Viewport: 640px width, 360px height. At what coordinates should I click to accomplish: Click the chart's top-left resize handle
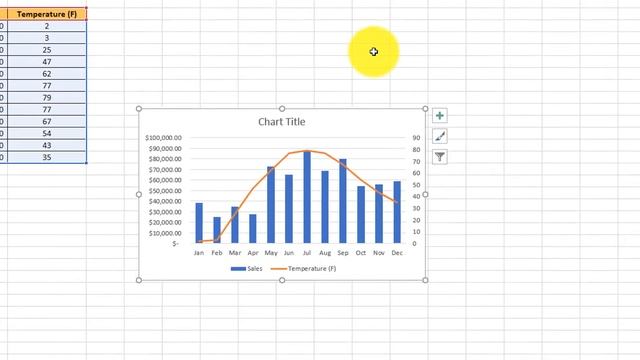click(139, 109)
